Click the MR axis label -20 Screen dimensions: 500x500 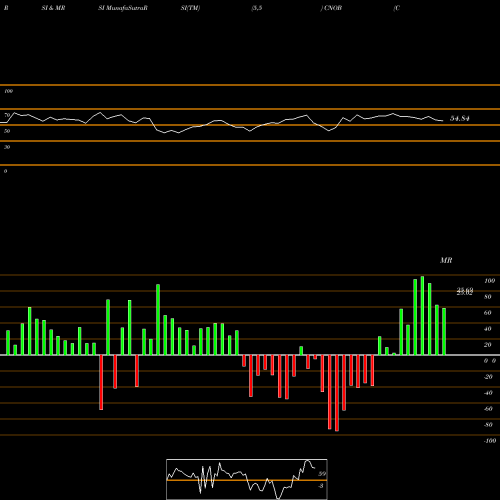[488, 377]
